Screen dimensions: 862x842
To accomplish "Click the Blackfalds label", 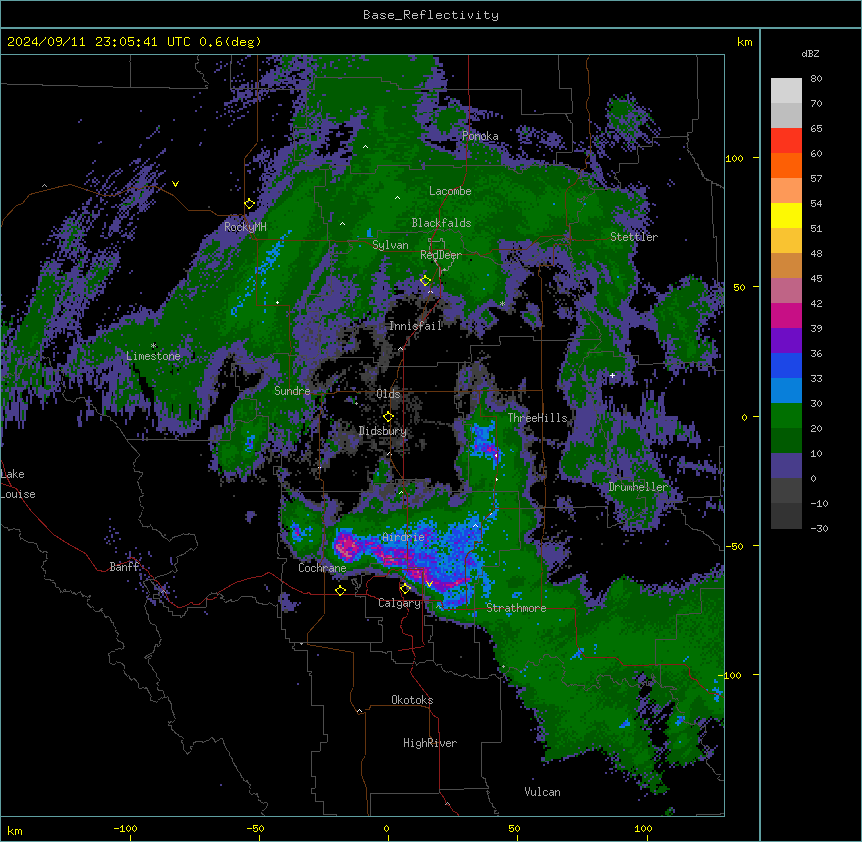I will tap(441, 223).
